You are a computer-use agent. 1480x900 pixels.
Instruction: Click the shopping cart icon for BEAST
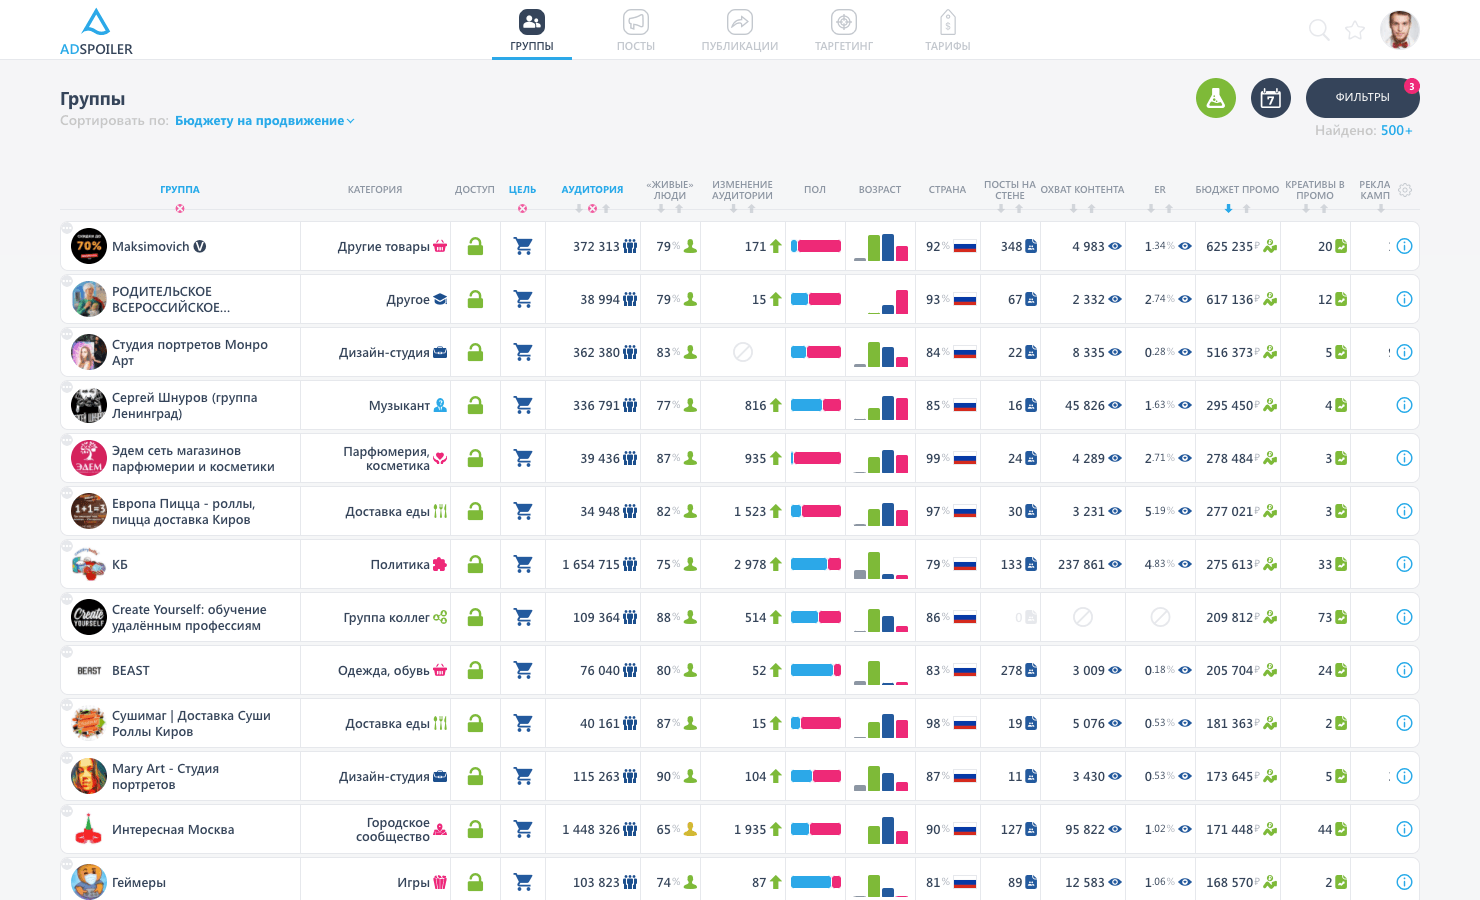click(523, 670)
